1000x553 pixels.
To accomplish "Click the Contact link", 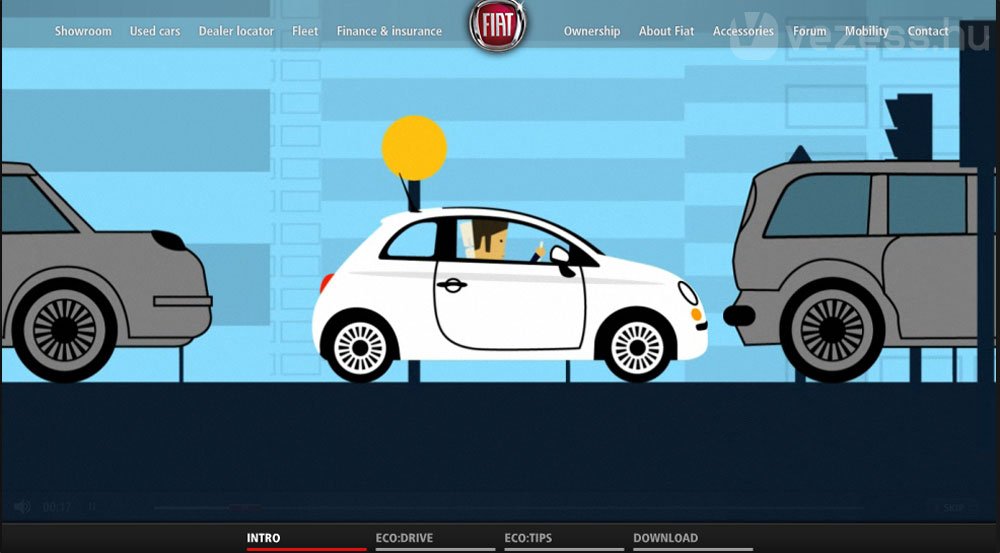I will [928, 31].
